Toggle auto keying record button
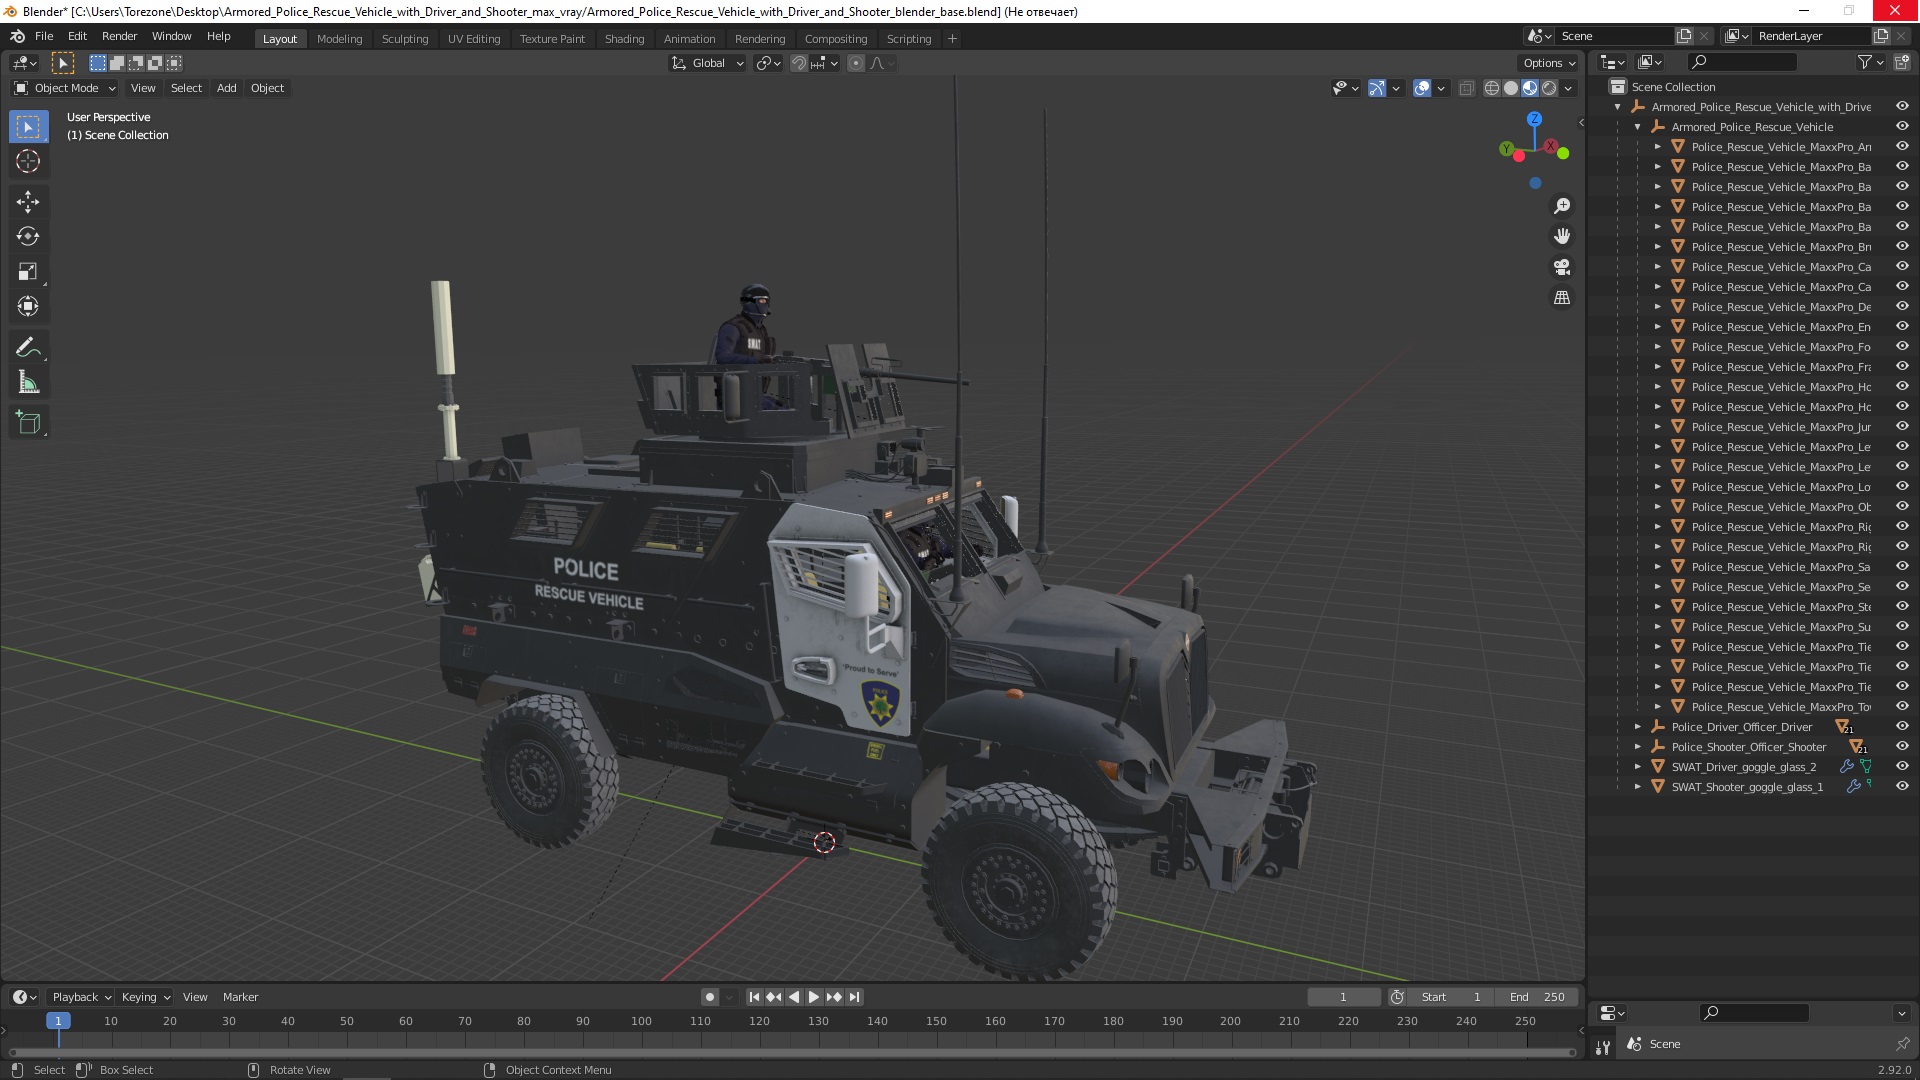The image size is (1920, 1080). pos(710,997)
